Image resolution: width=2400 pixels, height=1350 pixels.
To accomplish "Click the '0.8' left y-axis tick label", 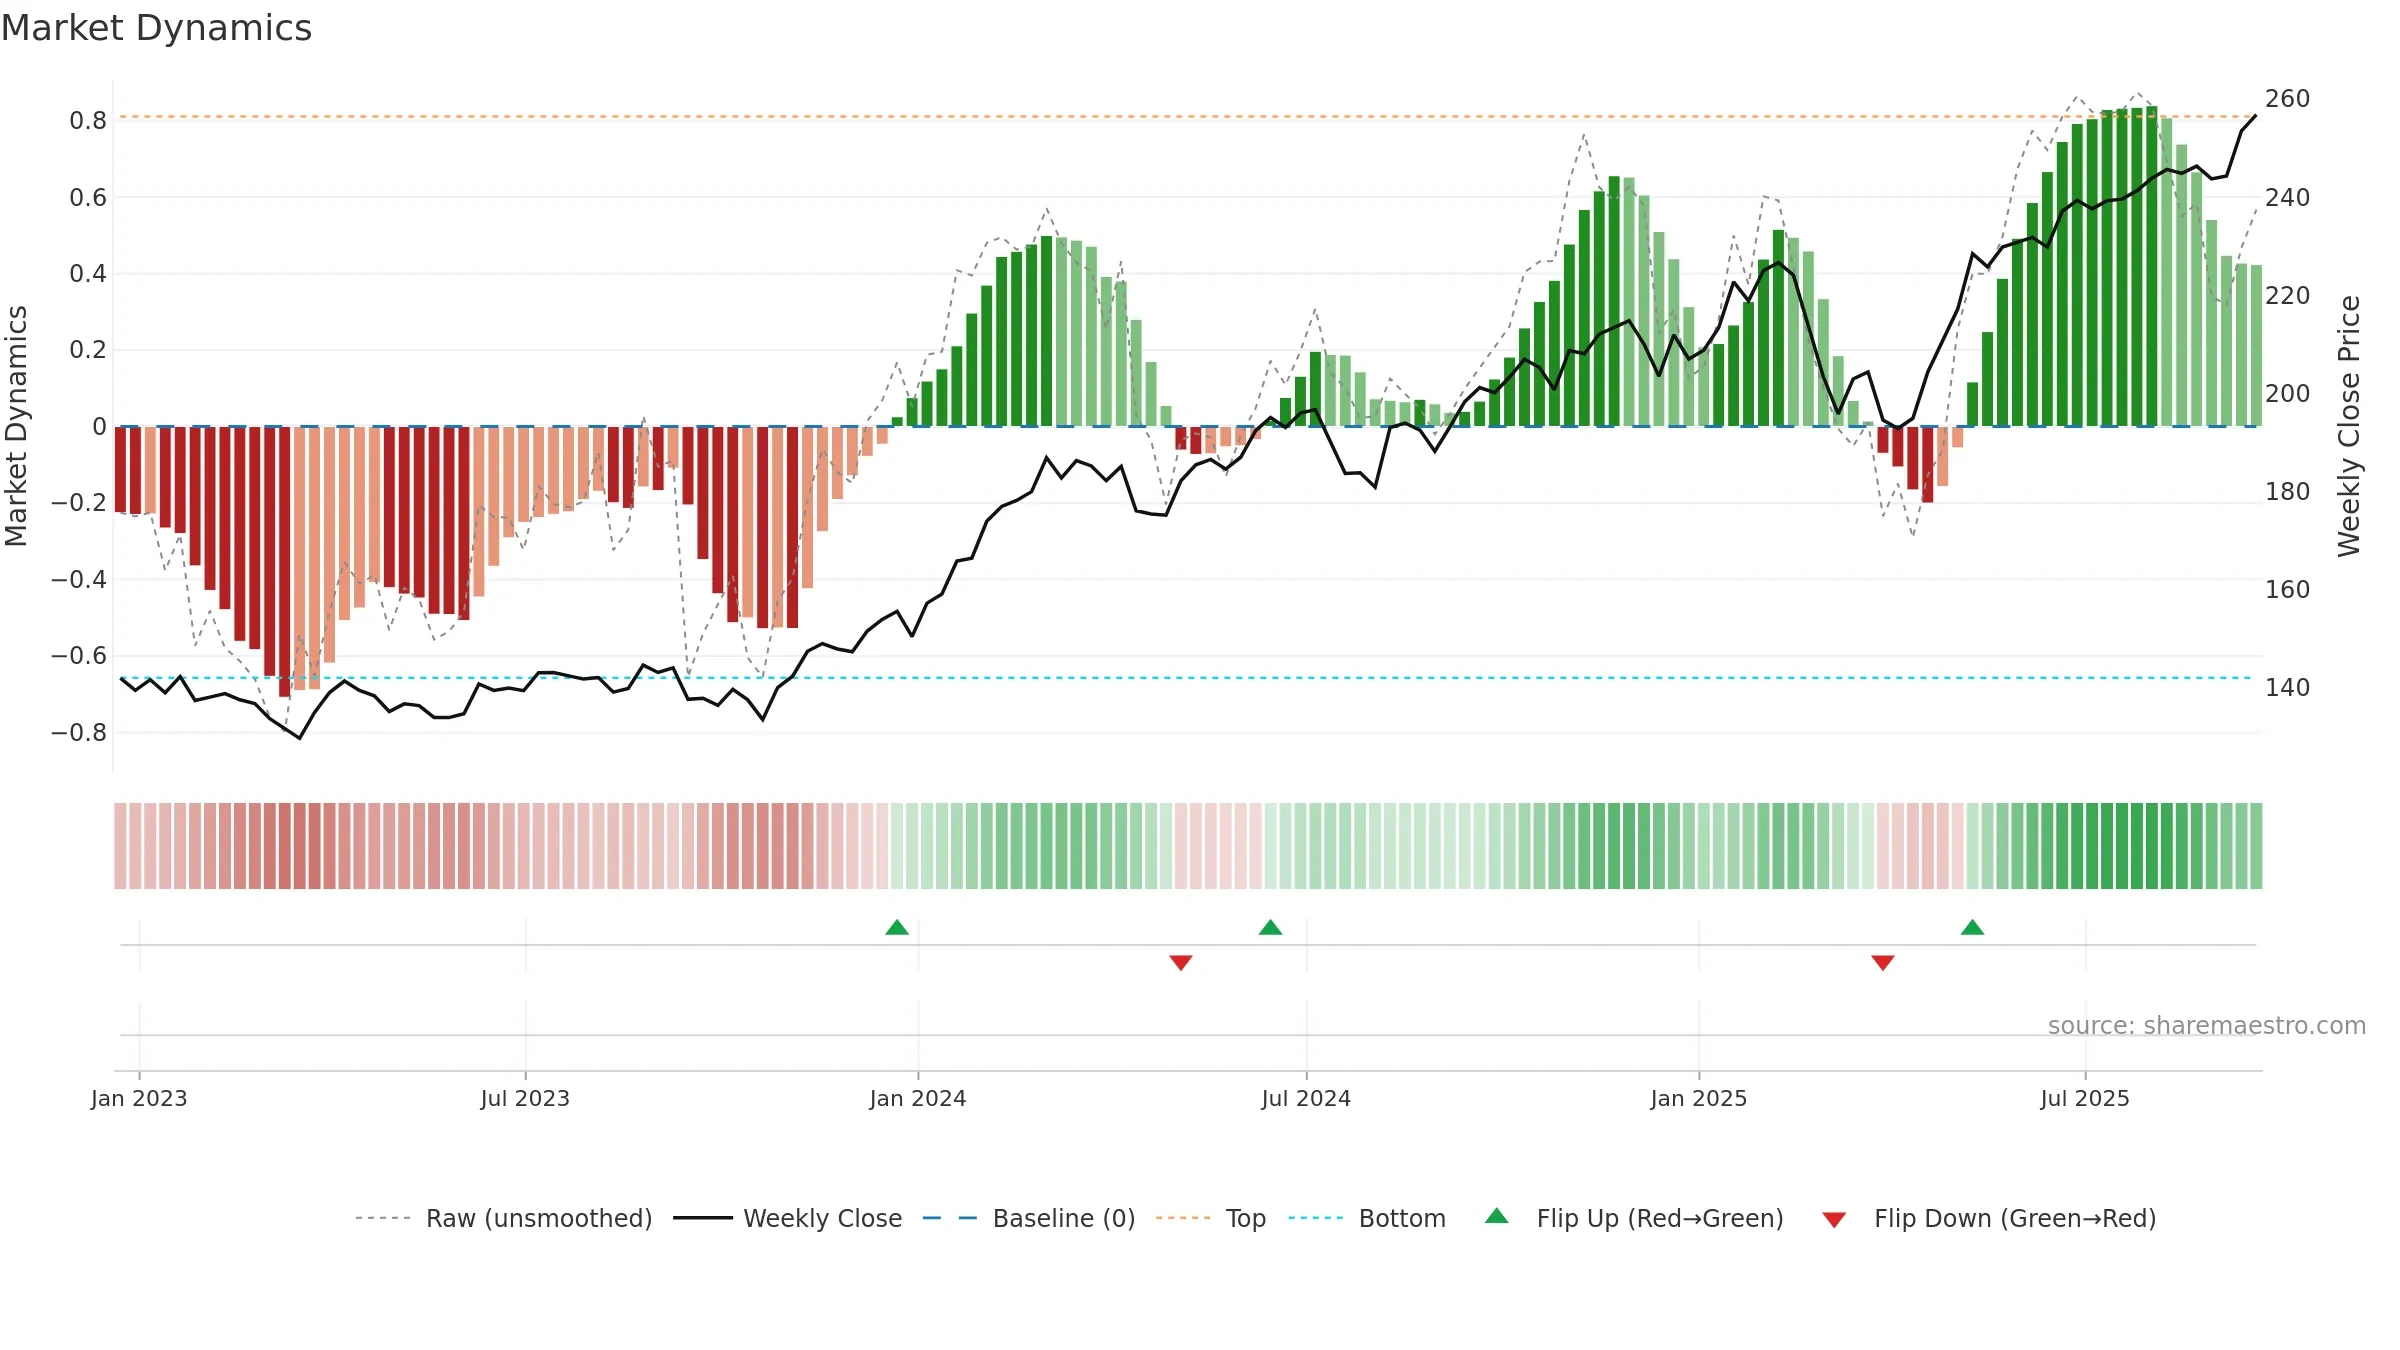I will (88, 121).
